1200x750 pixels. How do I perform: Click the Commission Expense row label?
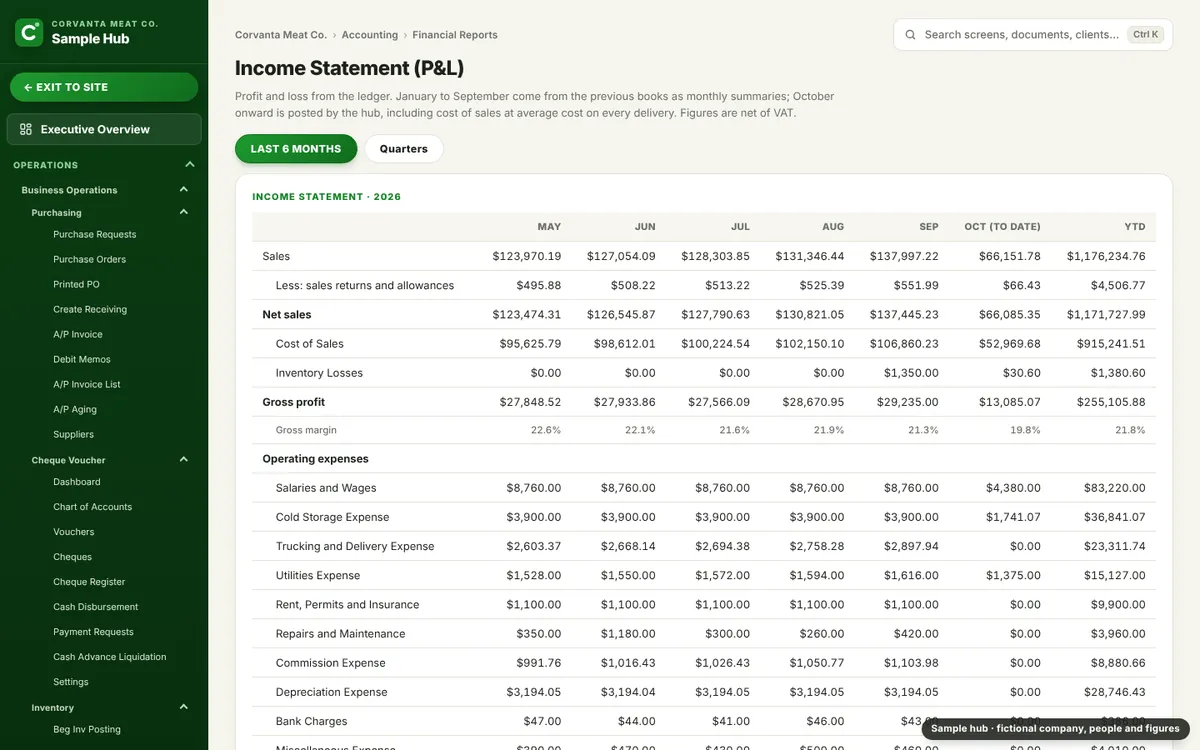click(x=331, y=662)
